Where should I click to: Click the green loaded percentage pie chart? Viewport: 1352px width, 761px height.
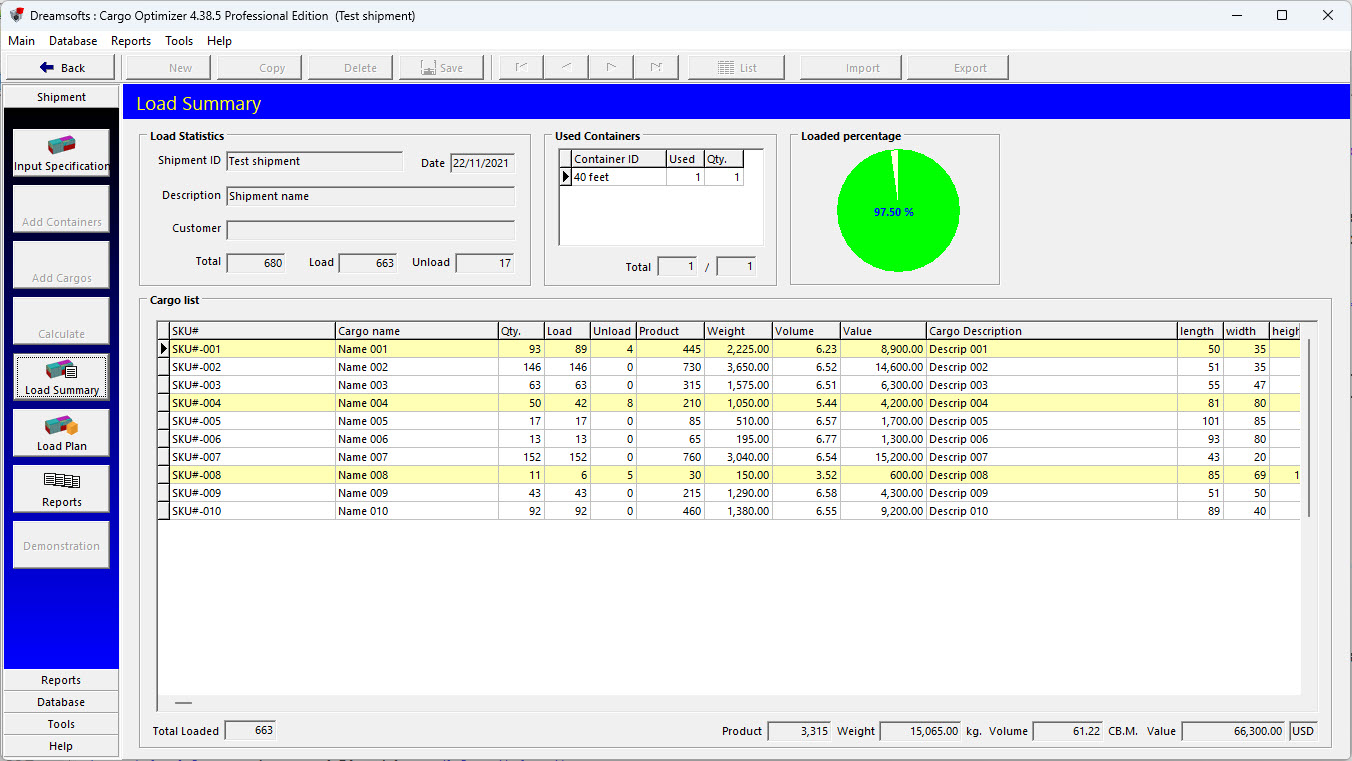tap(898, 211)
